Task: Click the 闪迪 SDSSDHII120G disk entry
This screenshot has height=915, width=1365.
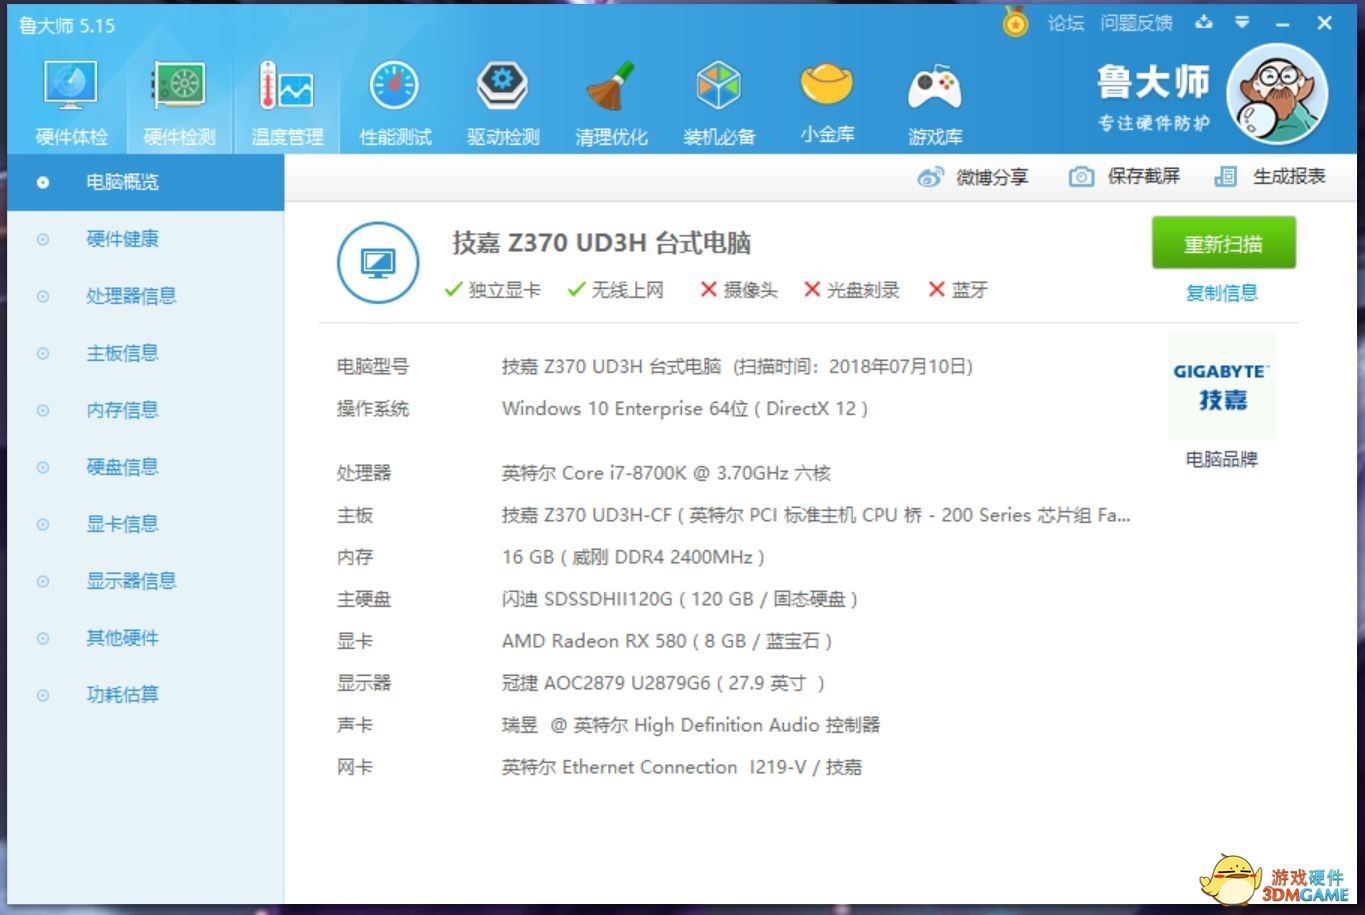Action: pyautogui.click(x=680, y=599)
